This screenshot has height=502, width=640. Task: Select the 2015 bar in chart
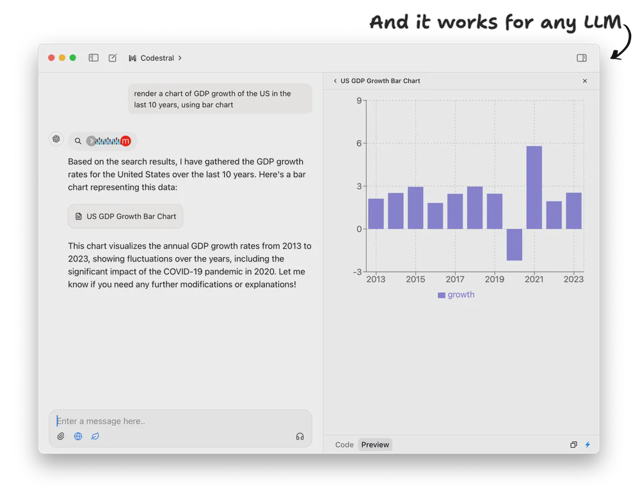[416, 208]
